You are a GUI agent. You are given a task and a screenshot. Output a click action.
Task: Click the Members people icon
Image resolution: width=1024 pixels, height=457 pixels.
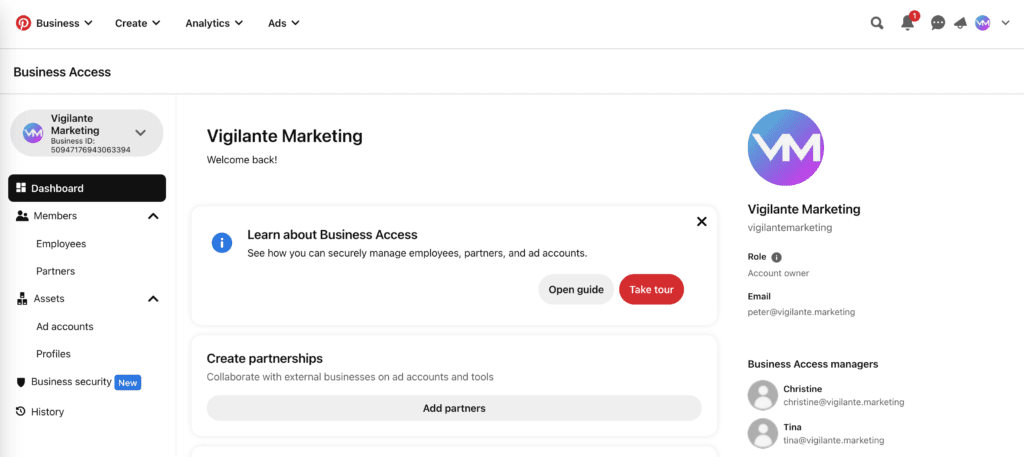point(22,216)
